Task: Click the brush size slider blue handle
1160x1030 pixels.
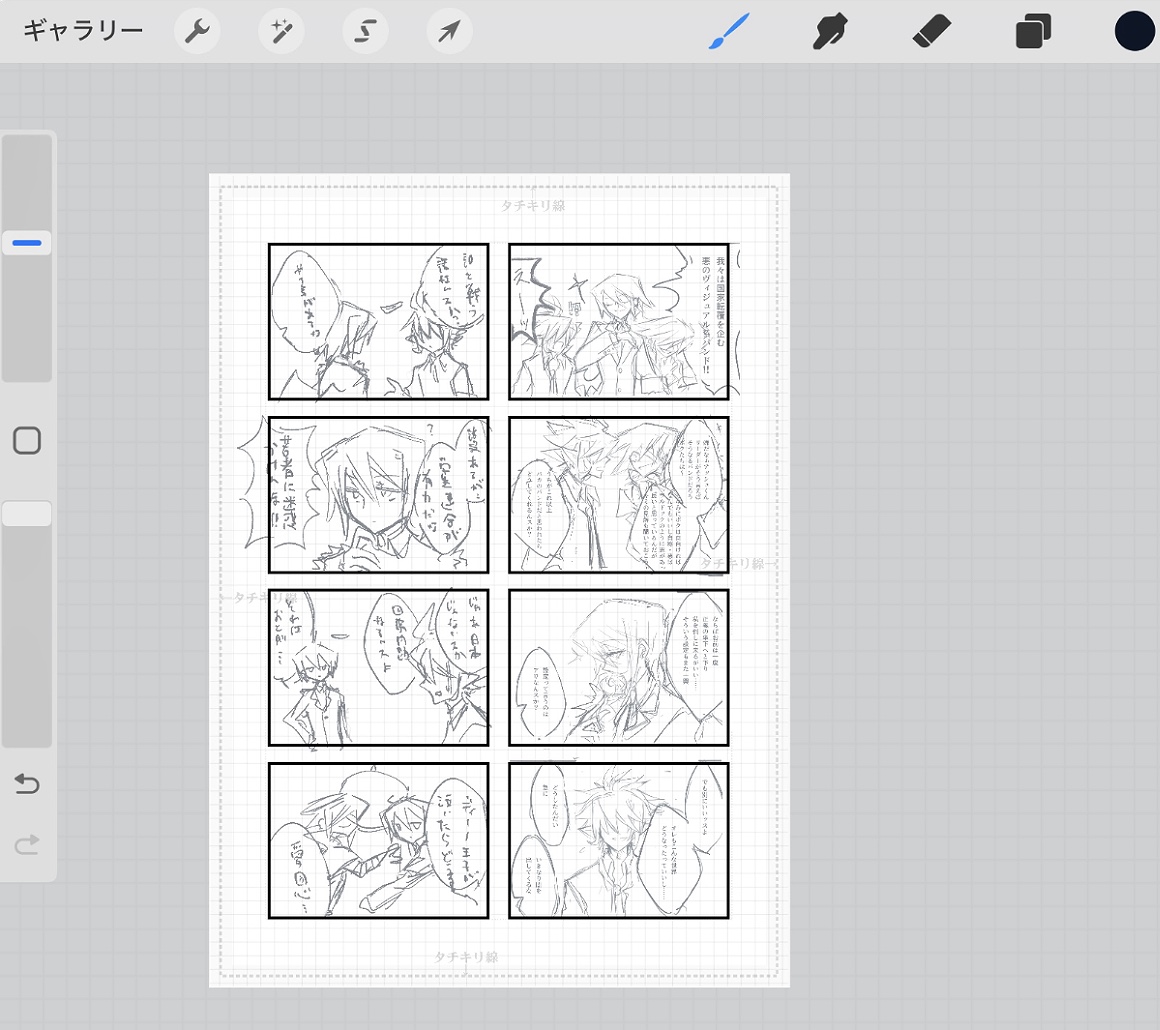Action: point(27,243)
